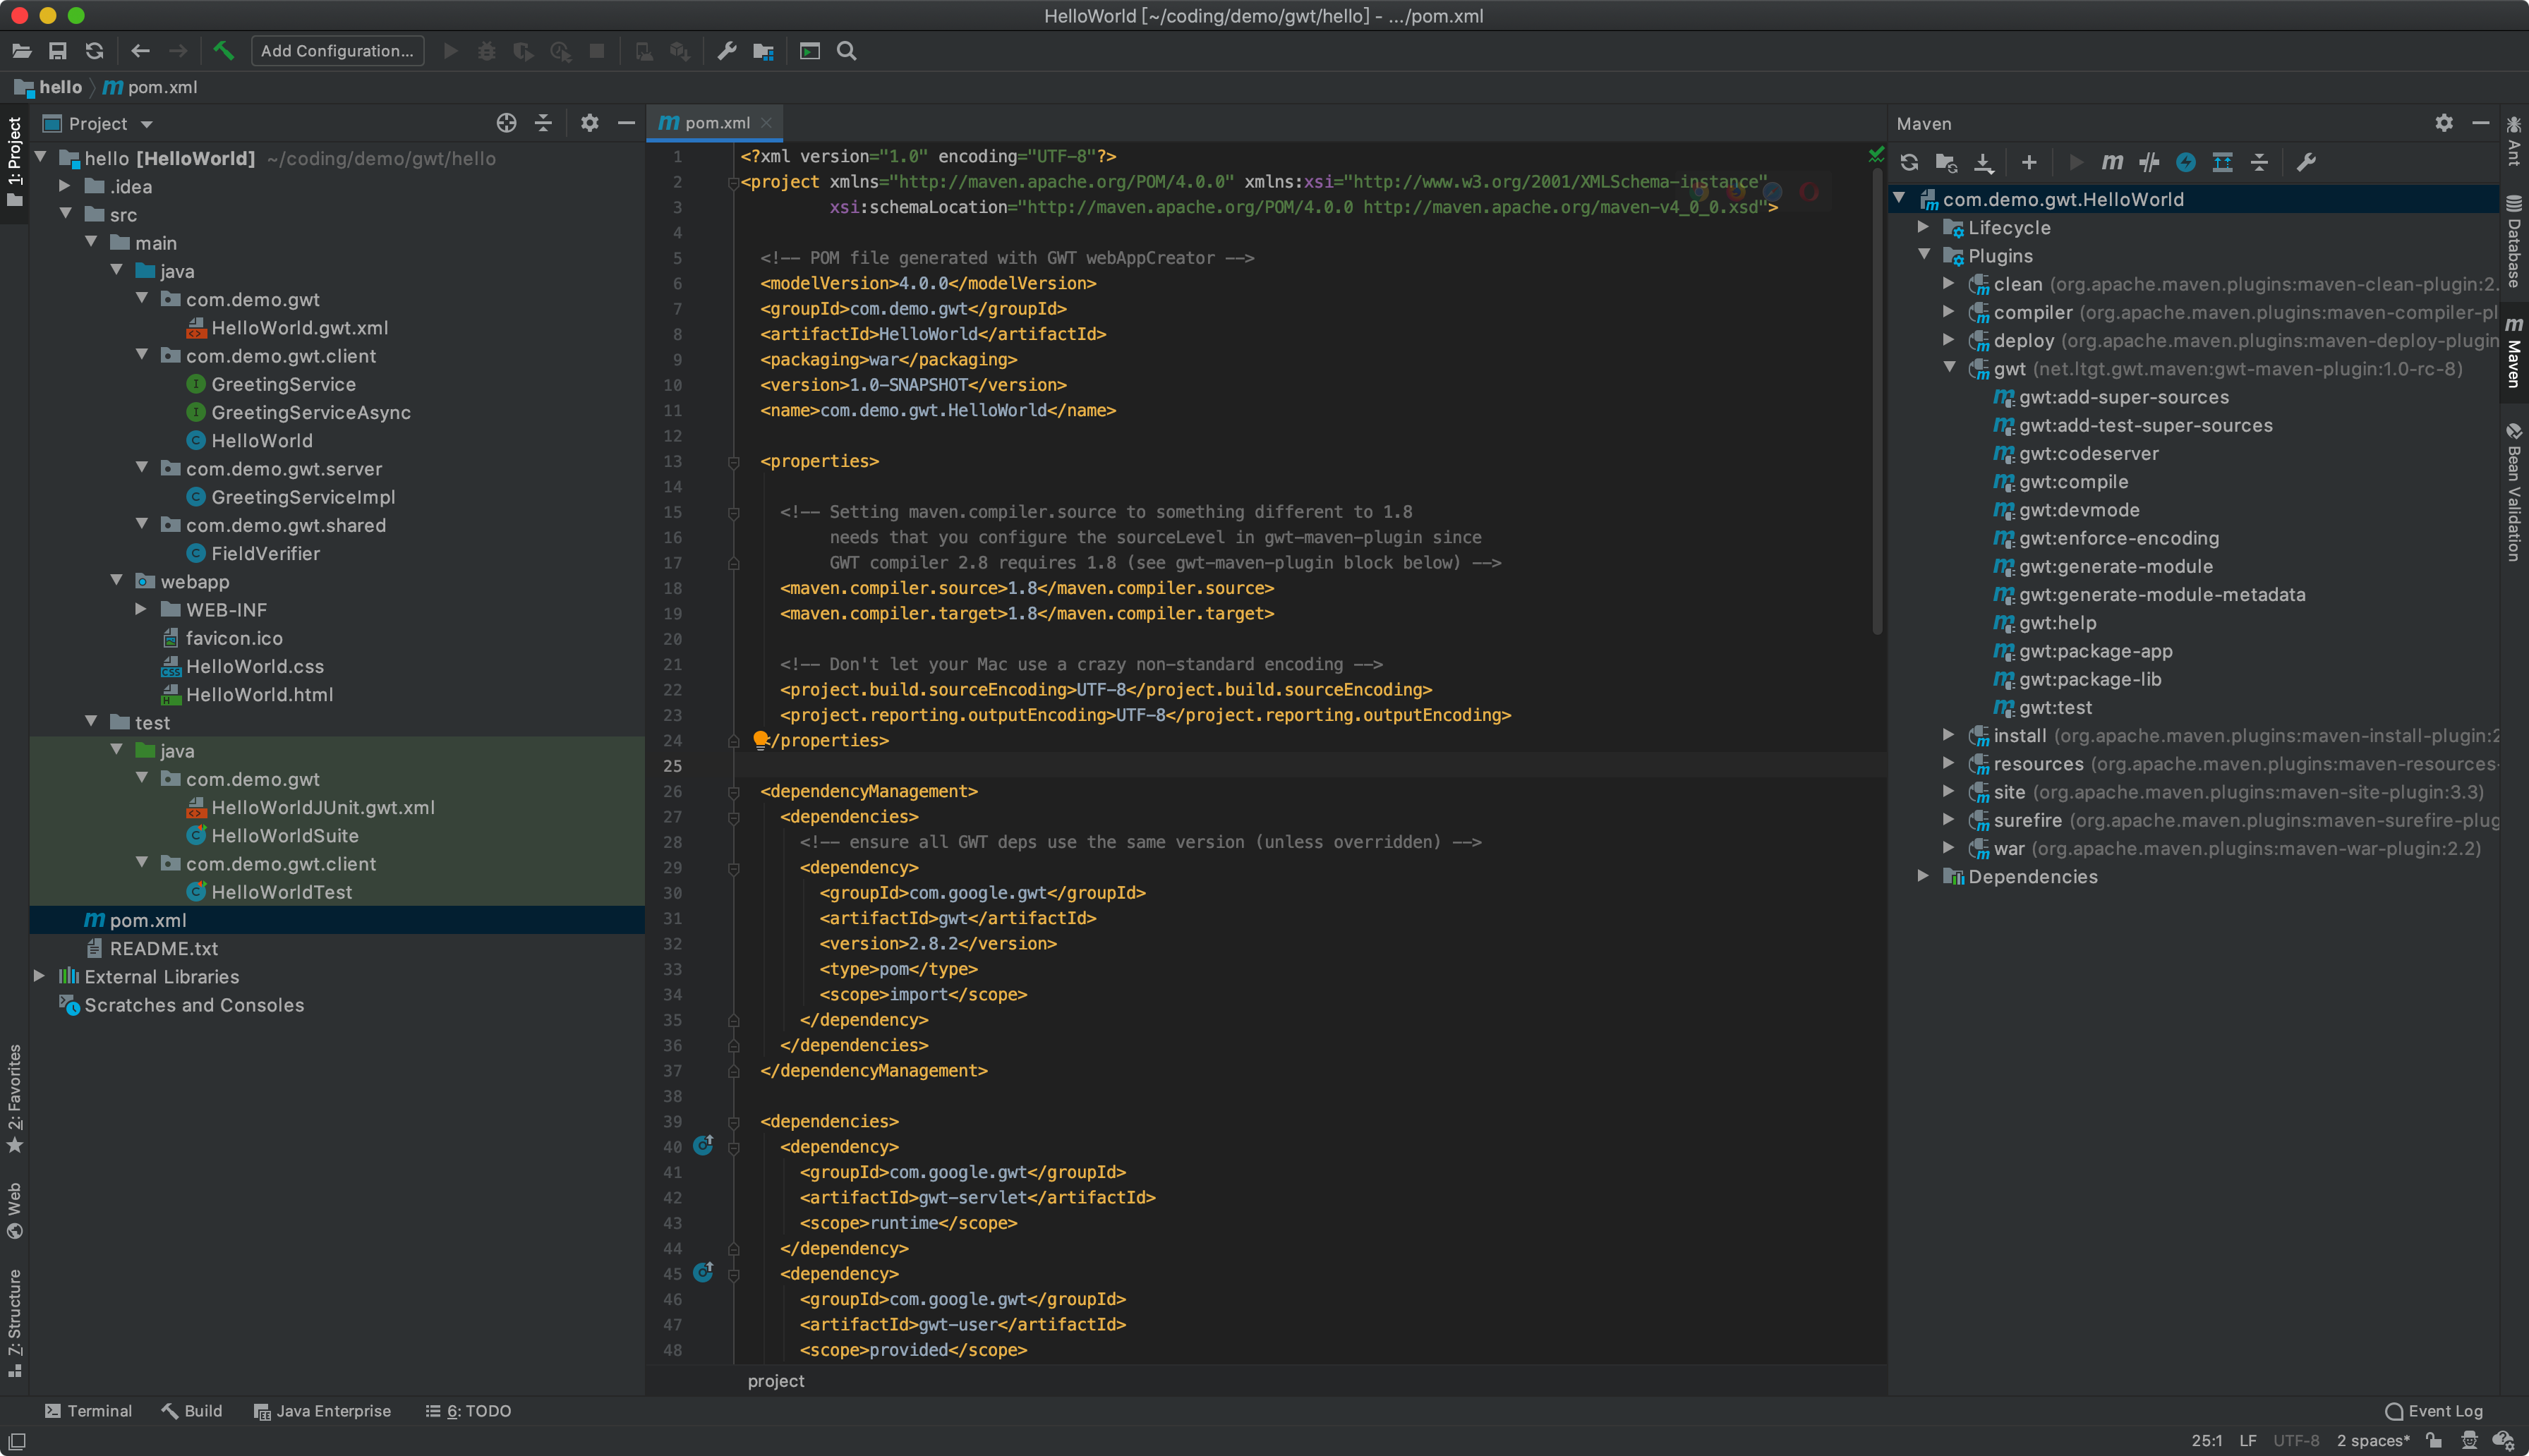Open Maven Settings wrench icon
Screen dimensions: 2529x1456
click(2306, 162)
